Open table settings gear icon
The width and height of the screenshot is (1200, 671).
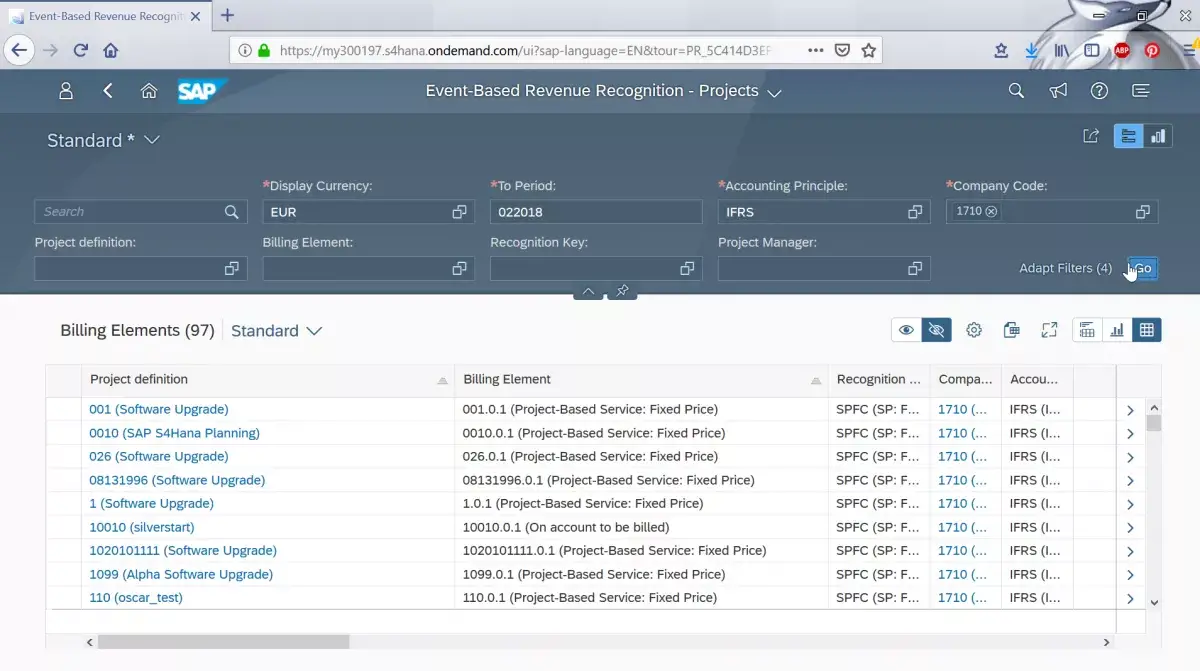coord(974,330)
